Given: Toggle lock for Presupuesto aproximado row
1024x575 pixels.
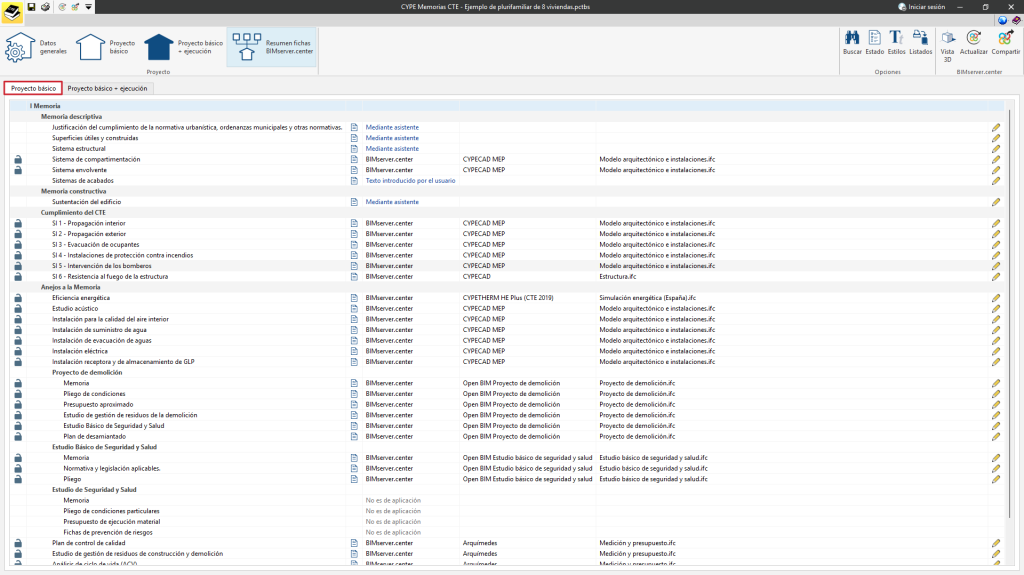Looking at the screenshot, I should [x=18, y=404].
